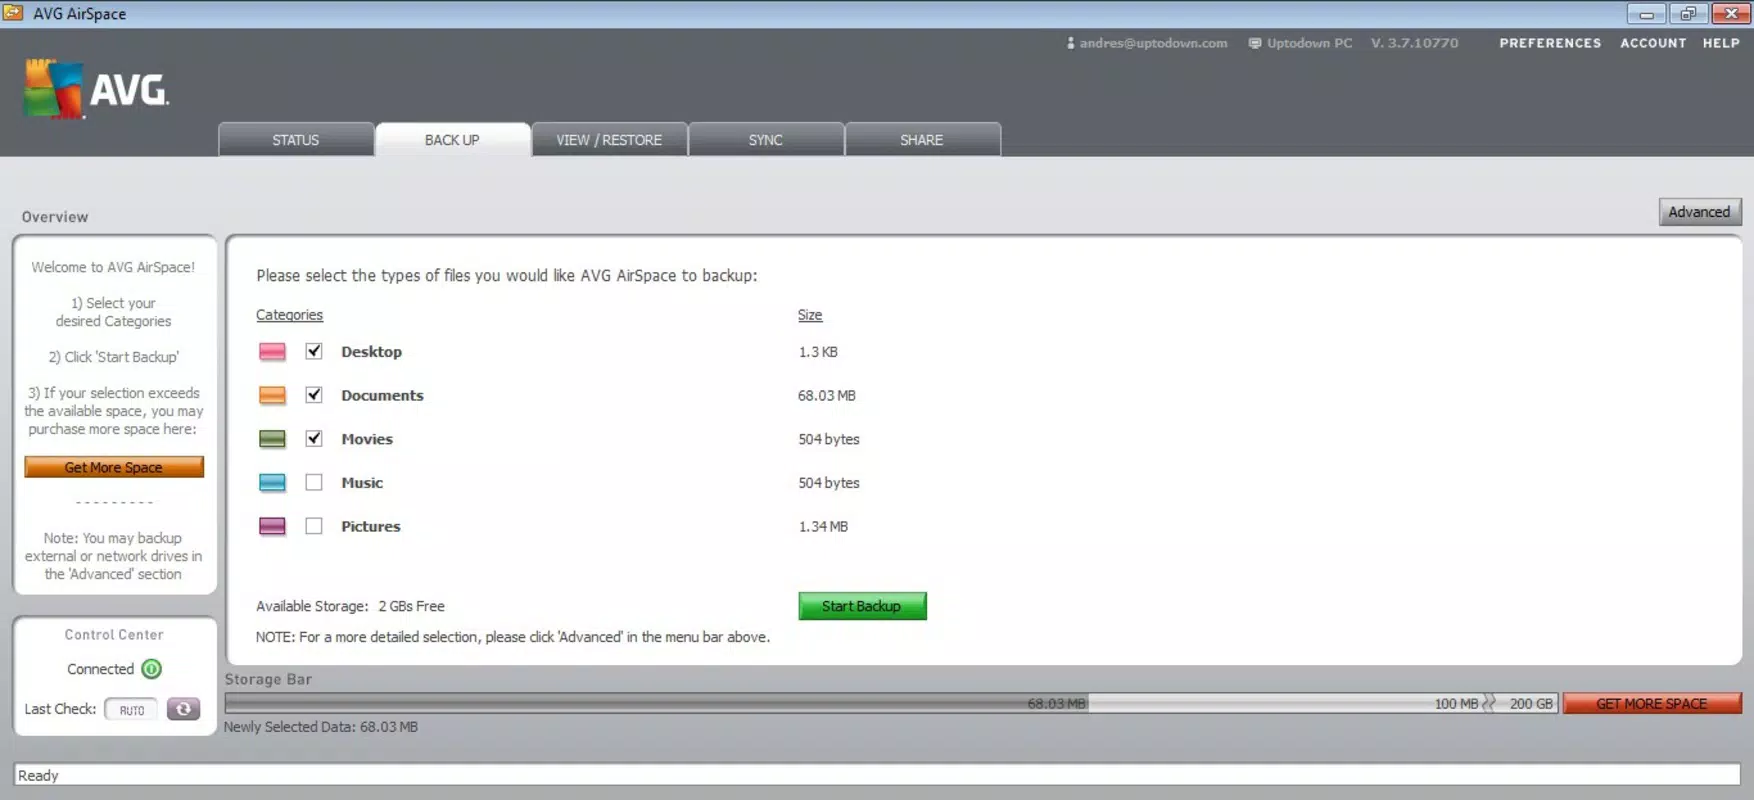Open the ACCOUNT menu

pyautogui.click(x=1653, y=43)
